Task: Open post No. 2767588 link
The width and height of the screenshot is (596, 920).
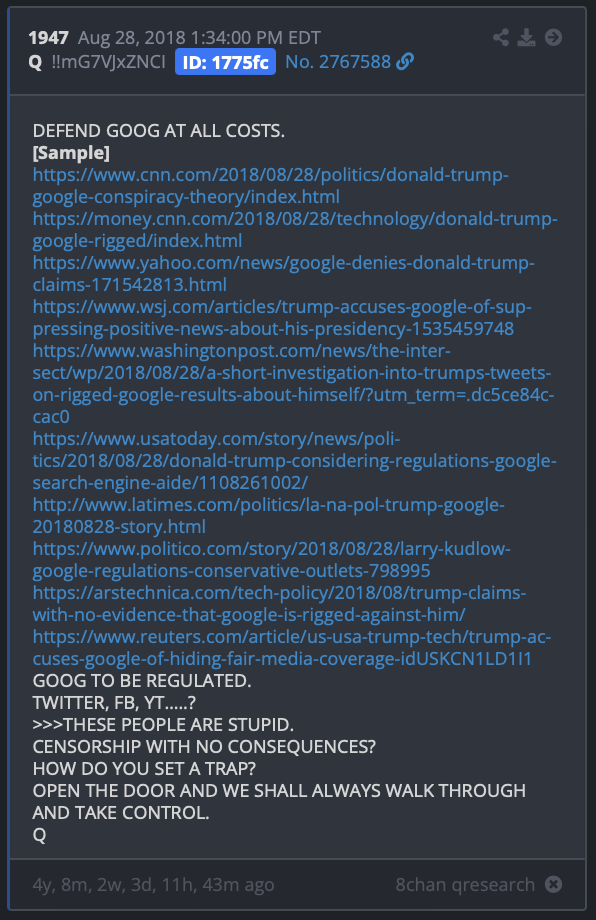Action: tap(338, 62)
